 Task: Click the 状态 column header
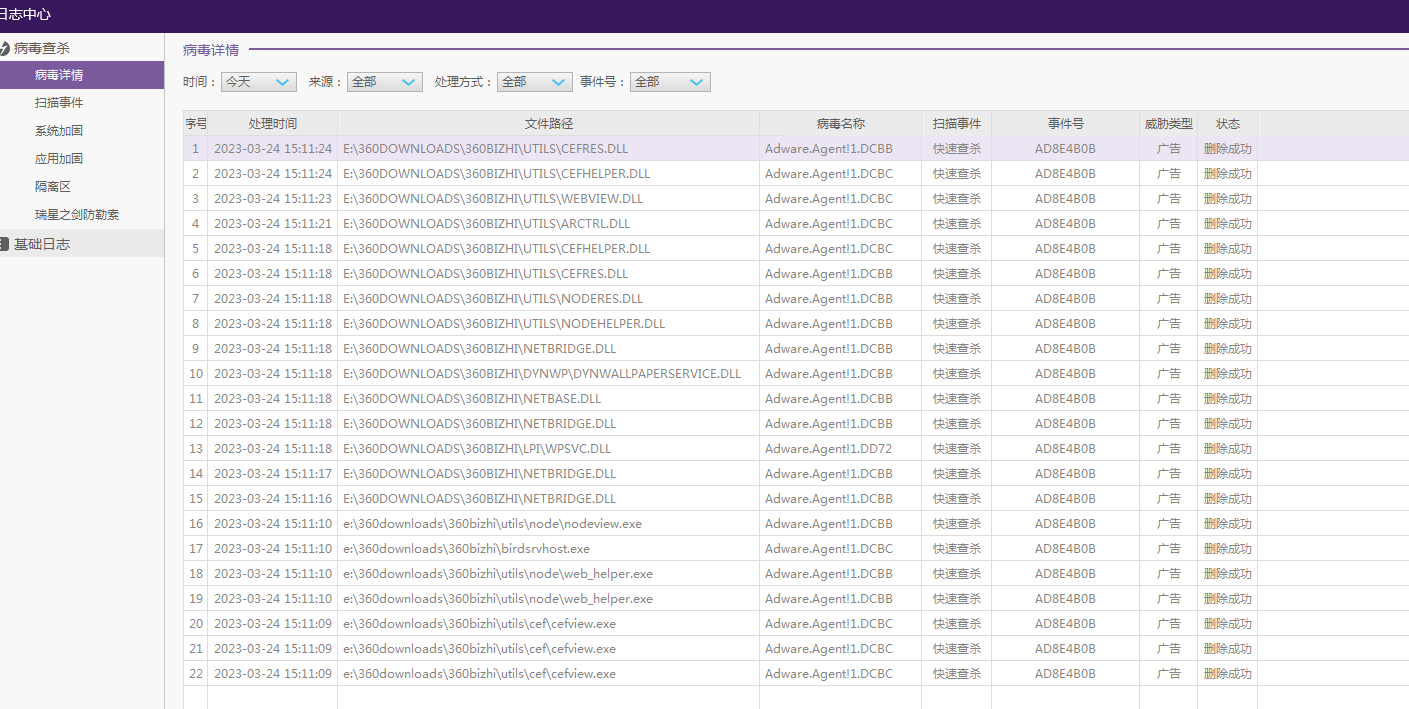1228,123
